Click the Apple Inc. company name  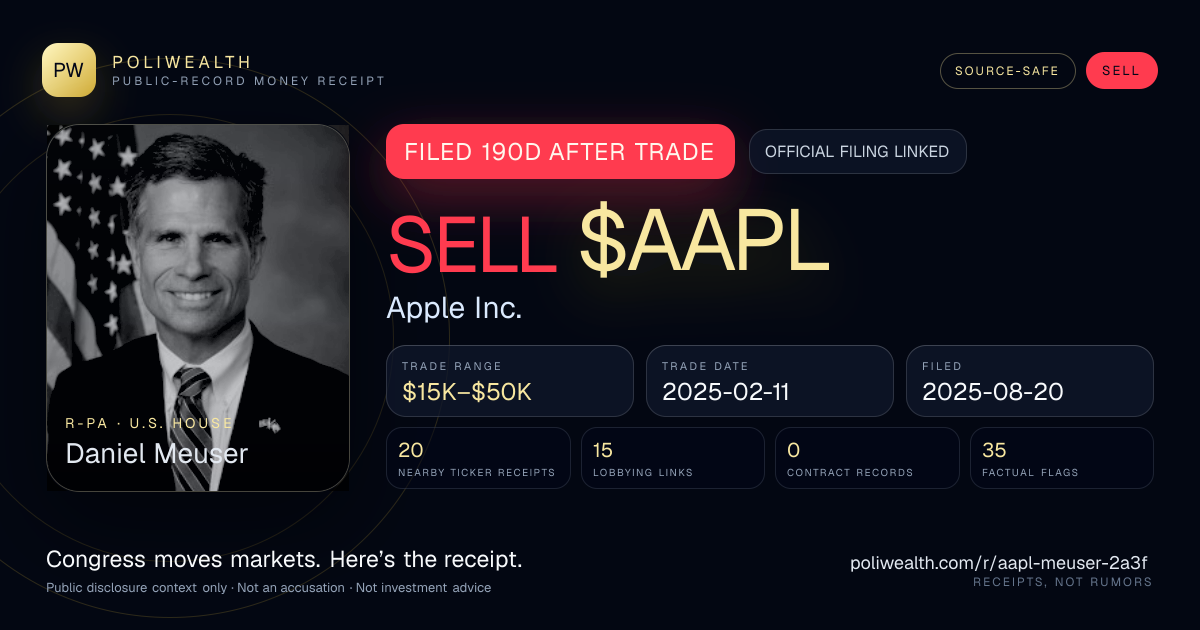click(454, 308)
